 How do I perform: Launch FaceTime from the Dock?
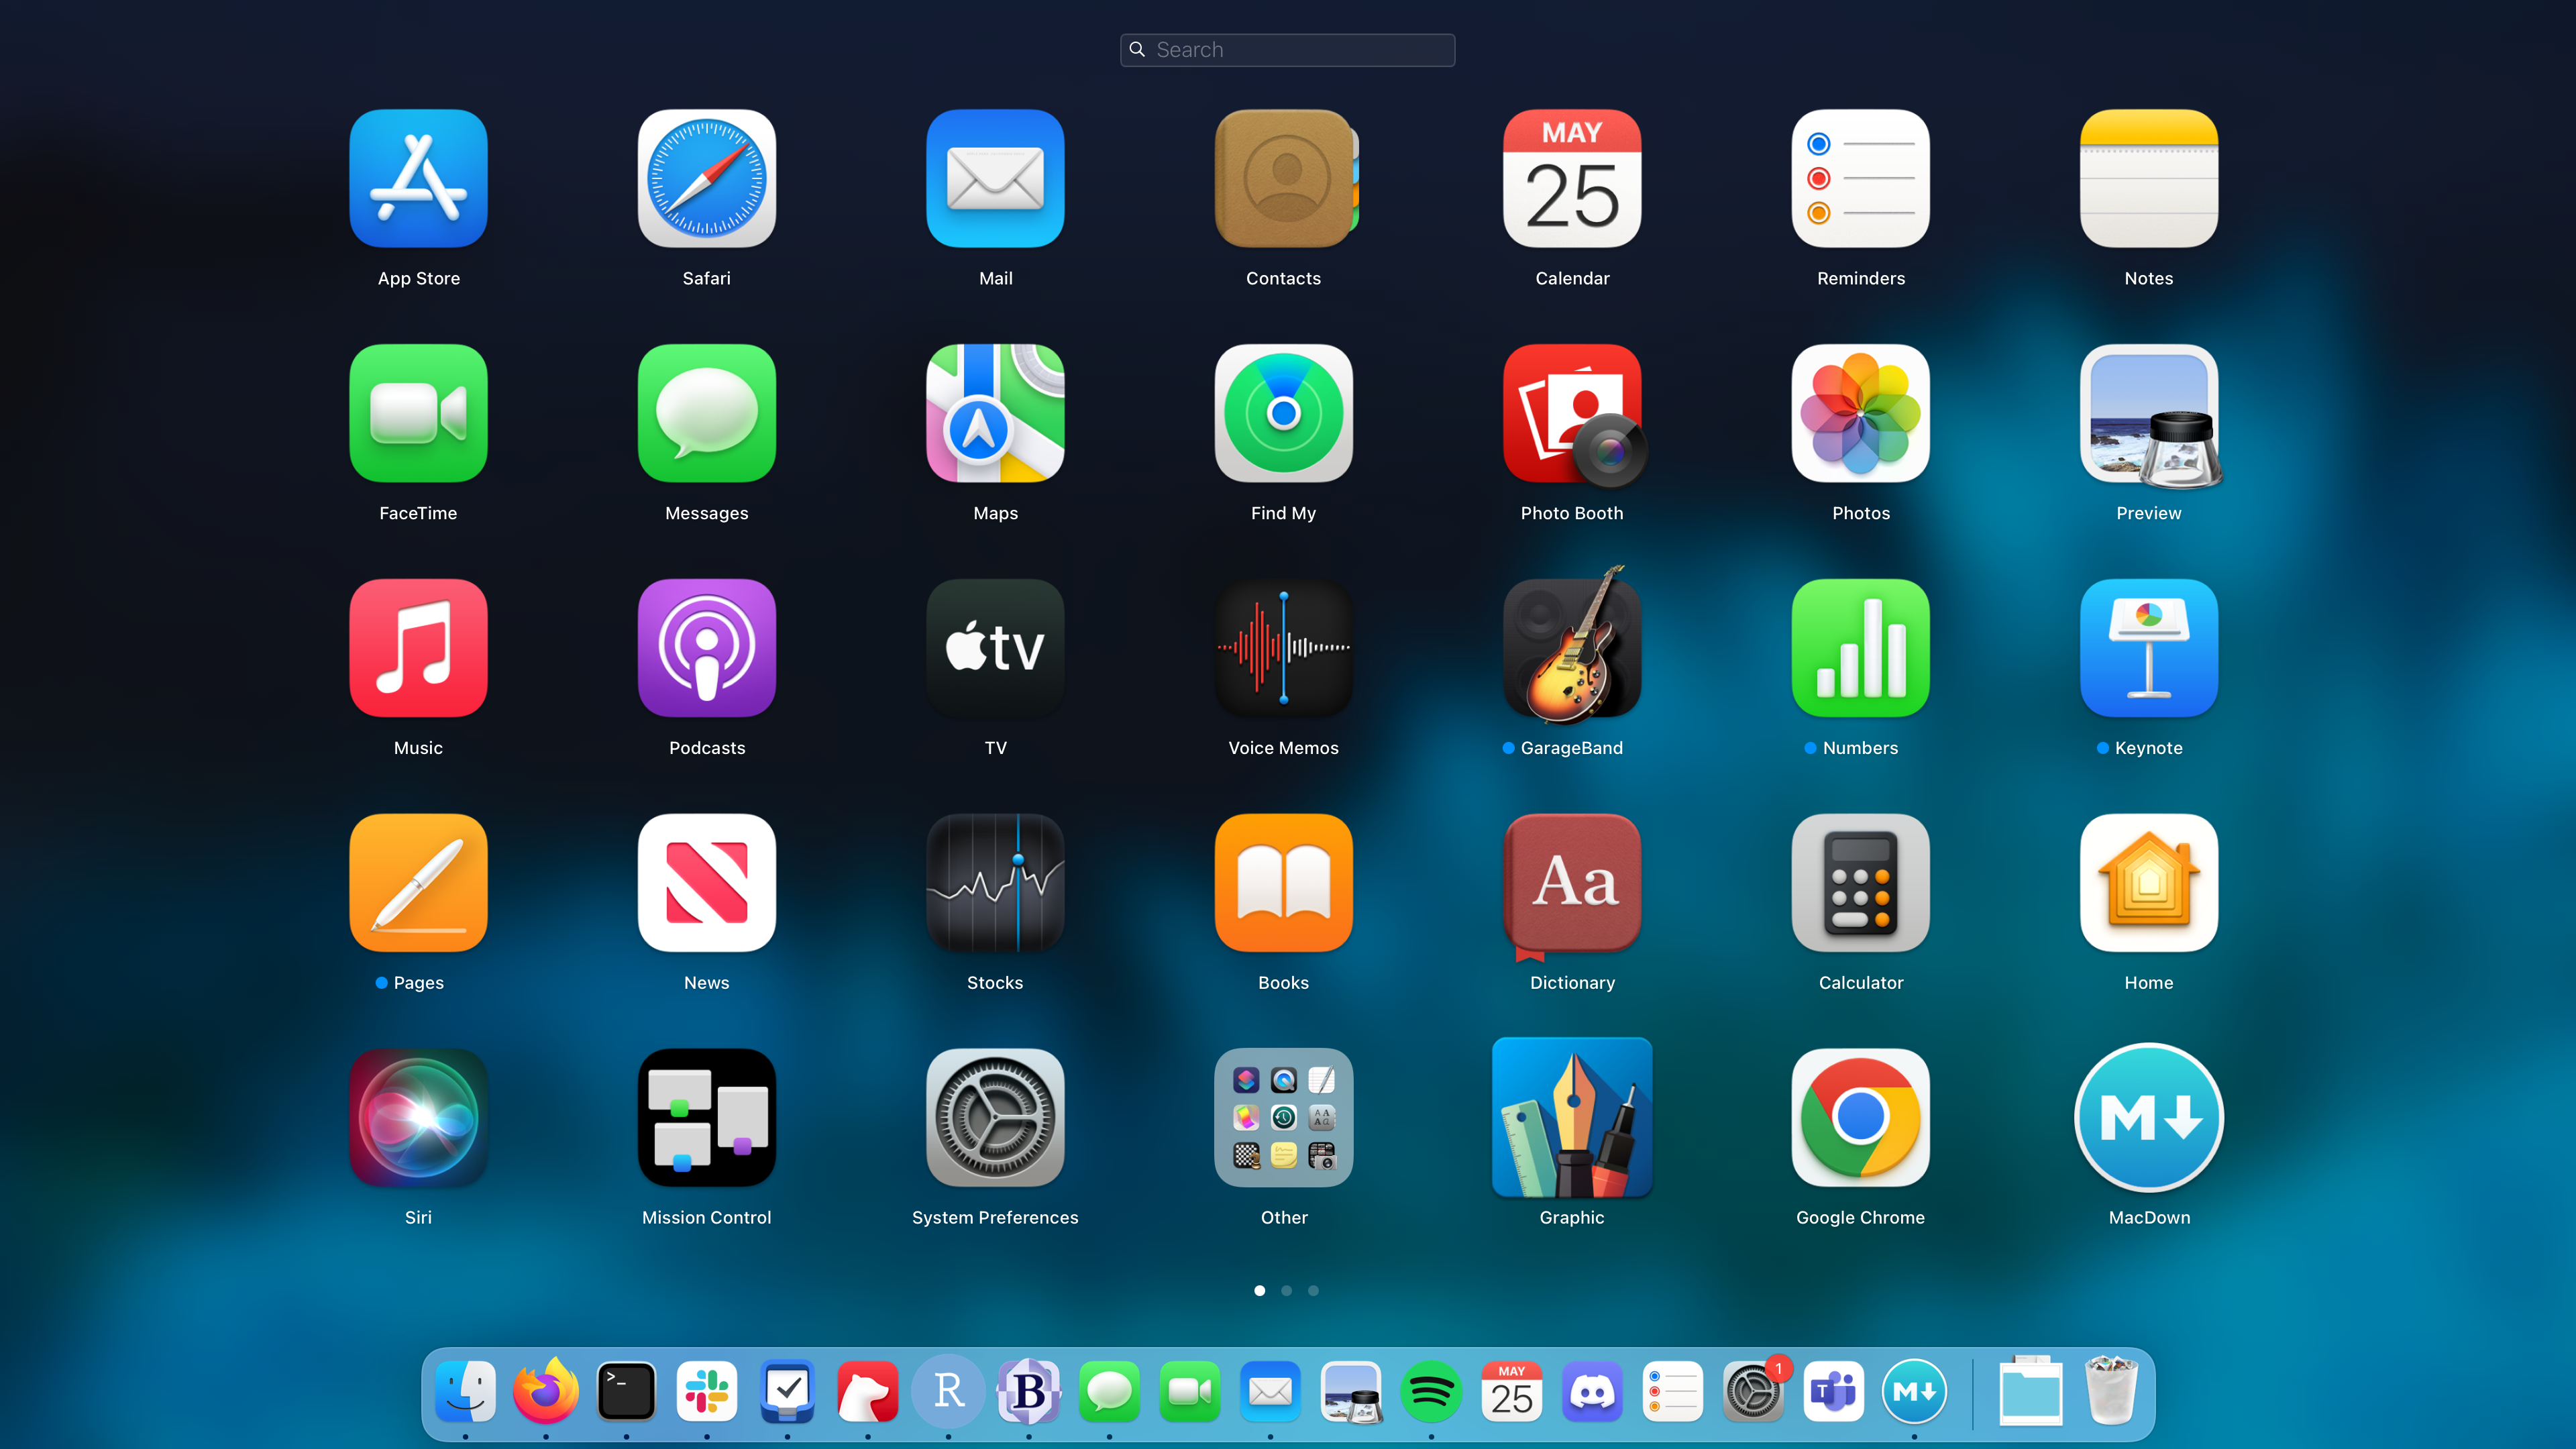(1190, 1391)
